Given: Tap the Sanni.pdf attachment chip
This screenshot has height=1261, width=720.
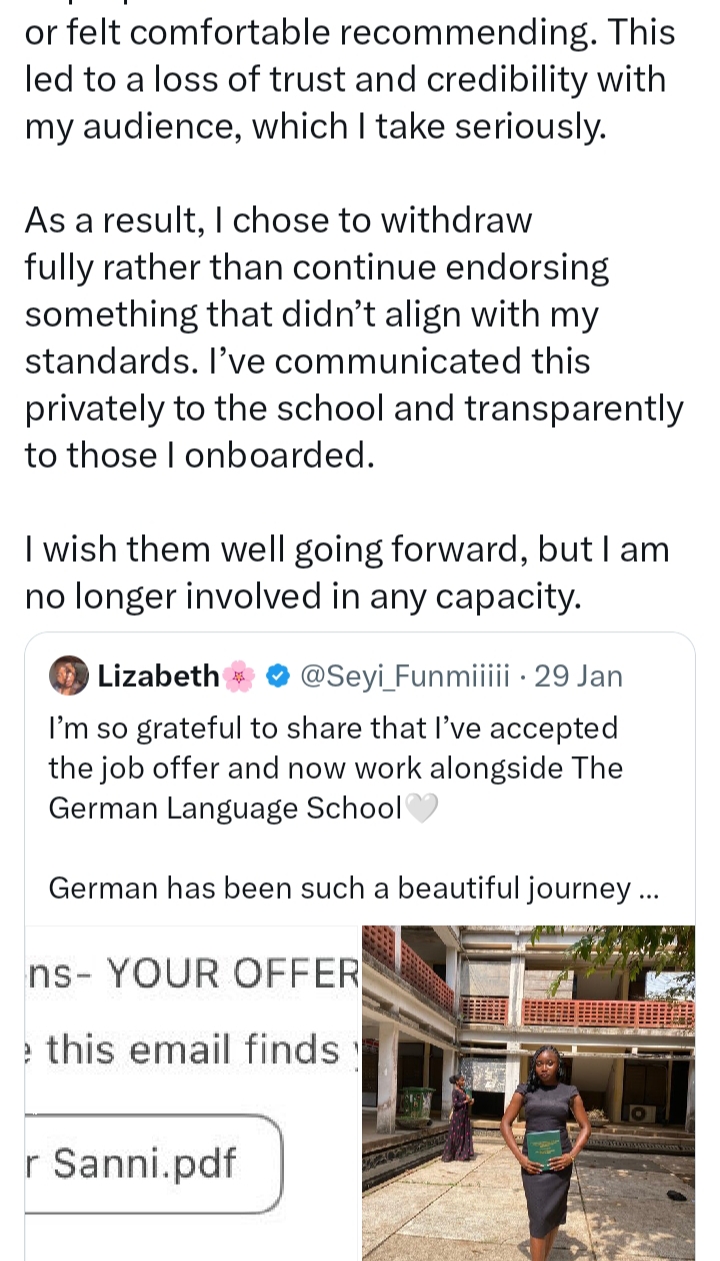Looking at the screenshot, I should click(150, 1163).
